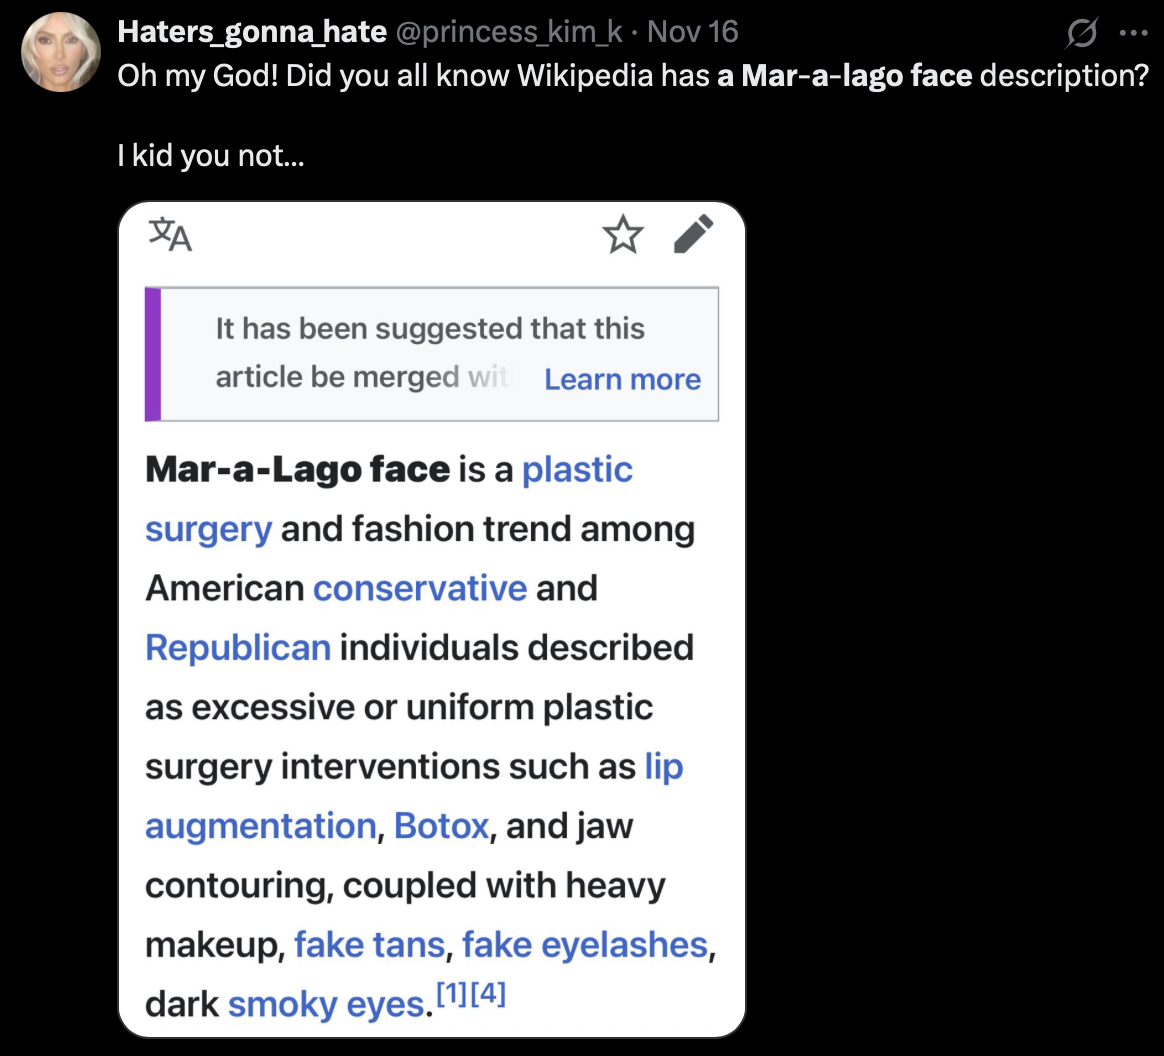Click the pencil edit icon
Viewport: 1164px width, 1056px height.
(693, 234)
